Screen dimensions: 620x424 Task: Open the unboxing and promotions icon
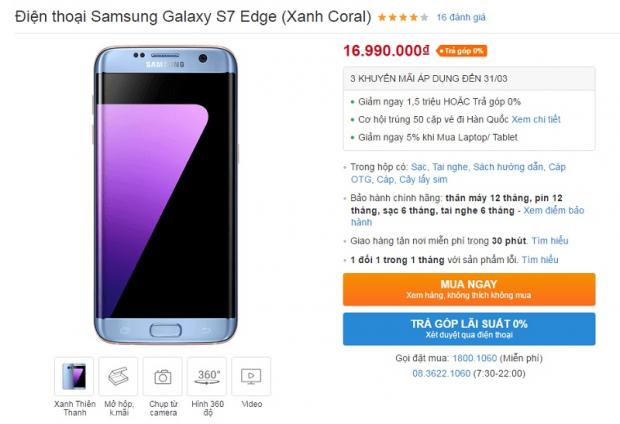[x=117, y=376]
